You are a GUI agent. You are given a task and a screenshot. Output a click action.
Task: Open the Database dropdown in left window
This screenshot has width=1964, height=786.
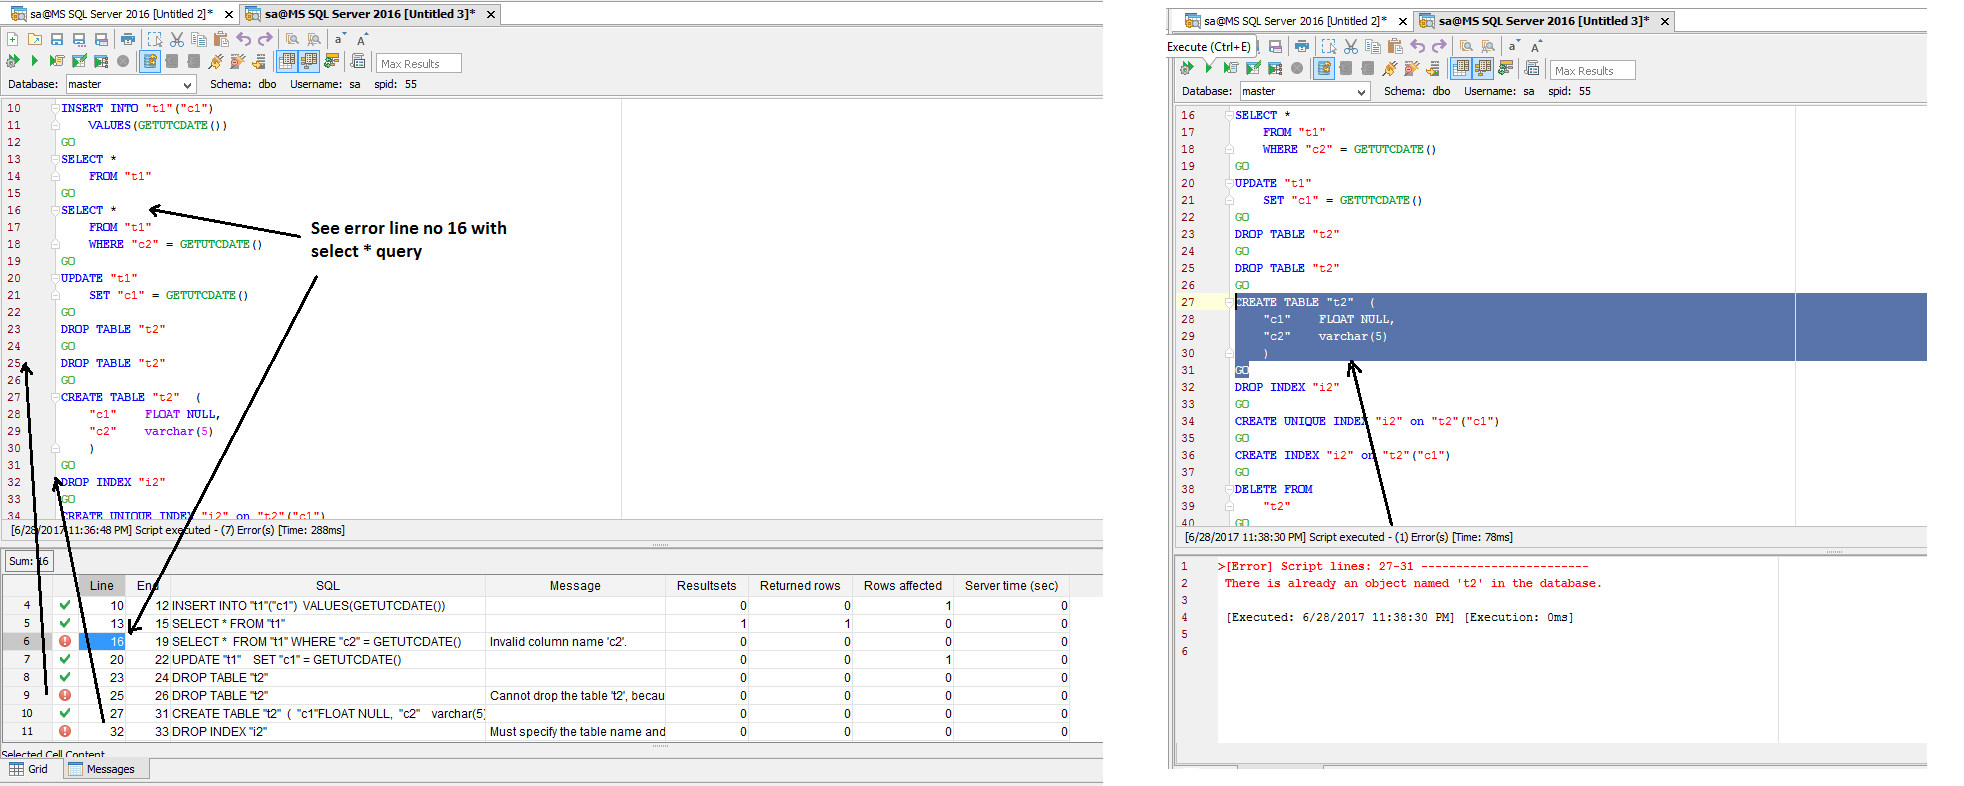[x=187, y=85]
